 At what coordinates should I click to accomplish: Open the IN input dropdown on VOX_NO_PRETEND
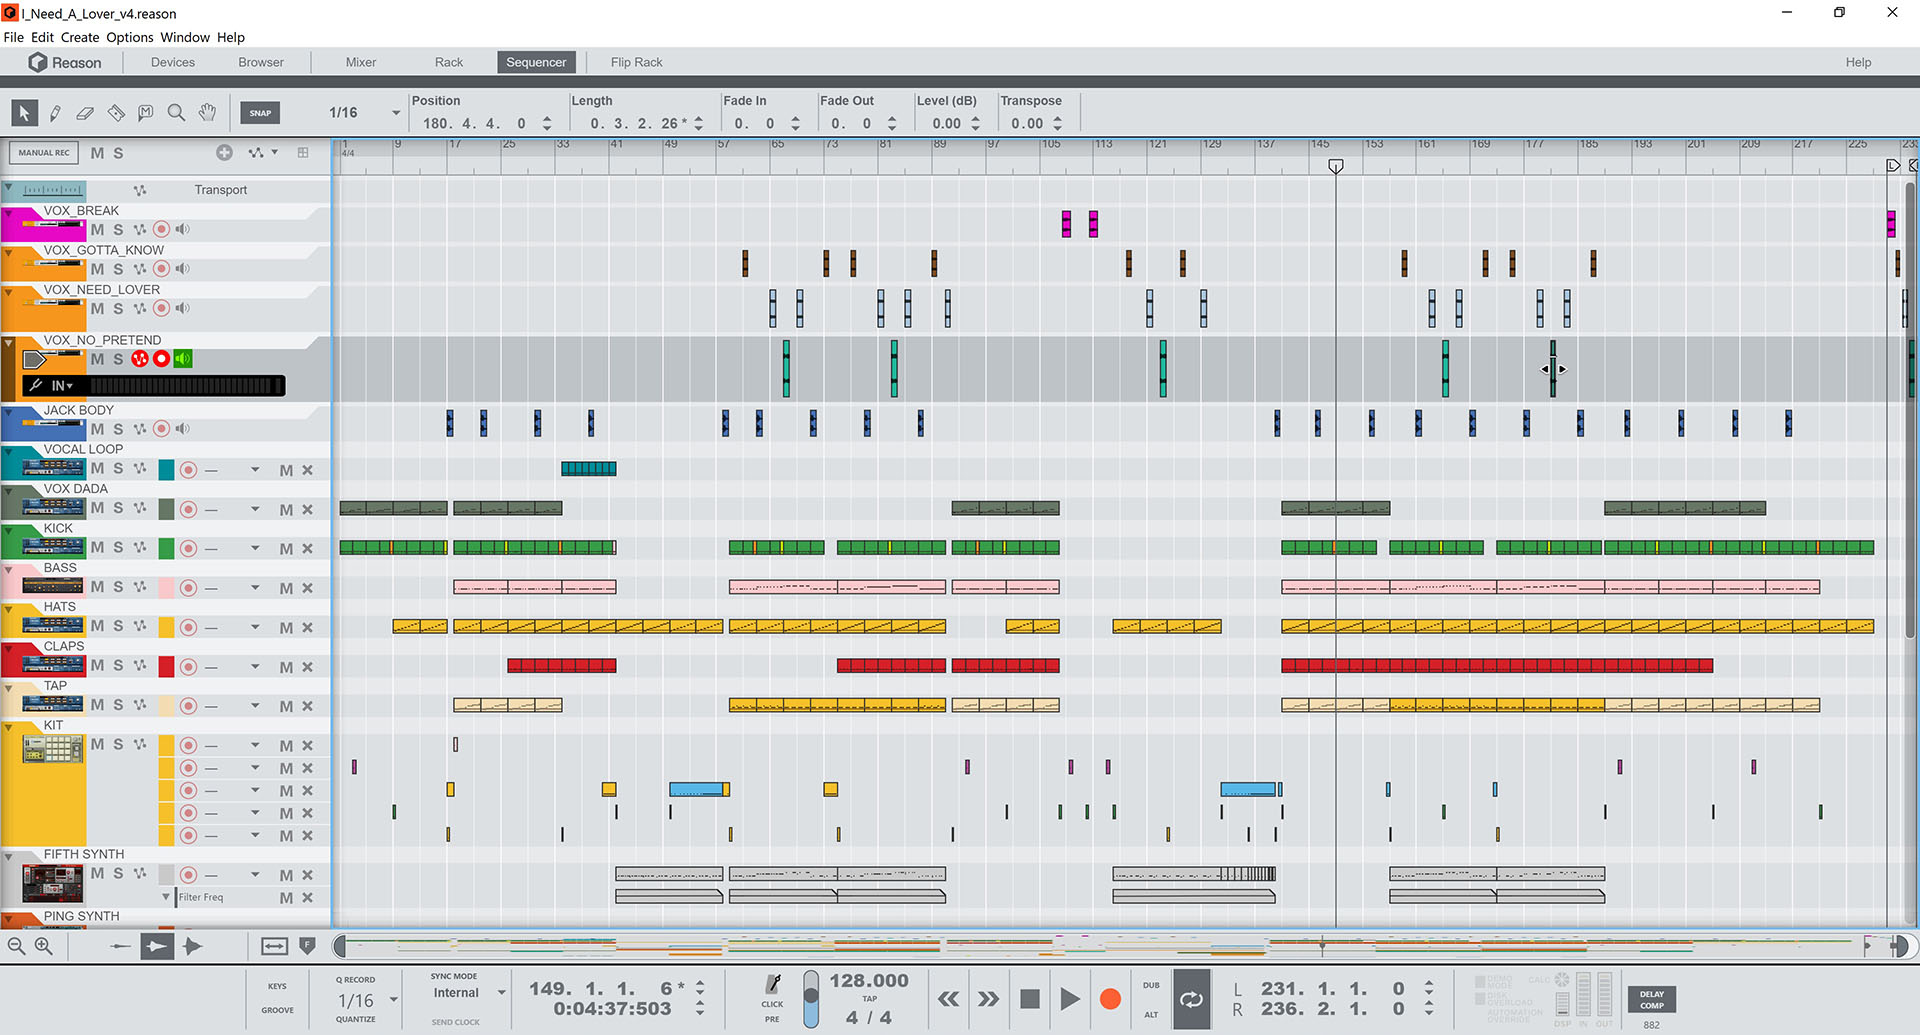click(62, 386)
